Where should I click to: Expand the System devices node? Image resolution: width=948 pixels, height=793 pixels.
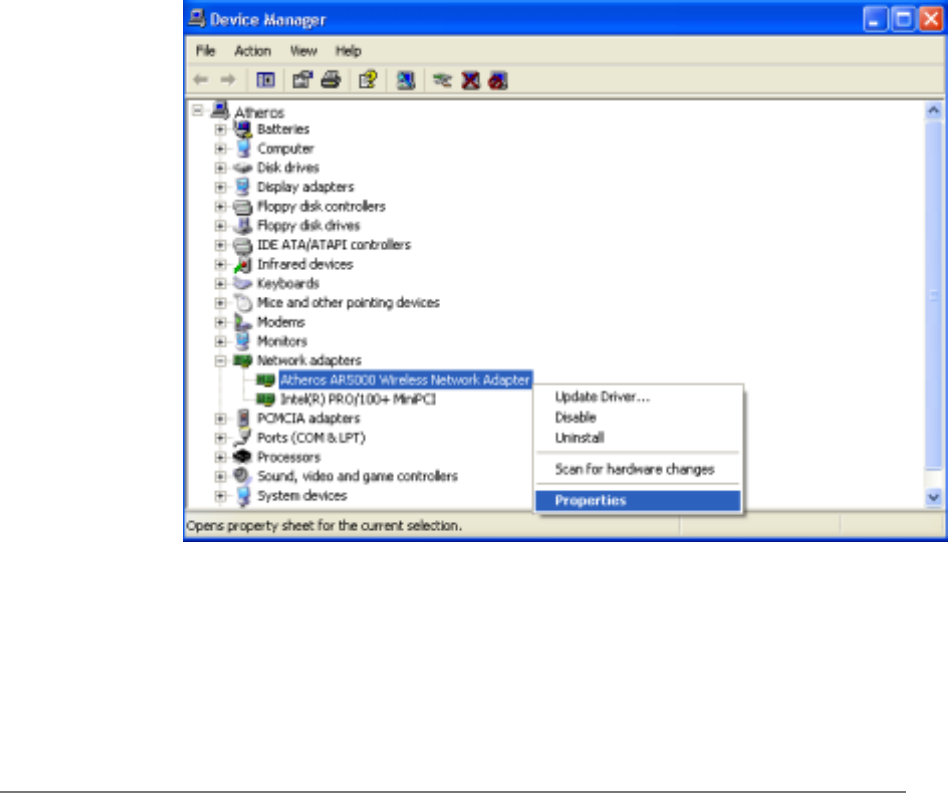[220, 496]
